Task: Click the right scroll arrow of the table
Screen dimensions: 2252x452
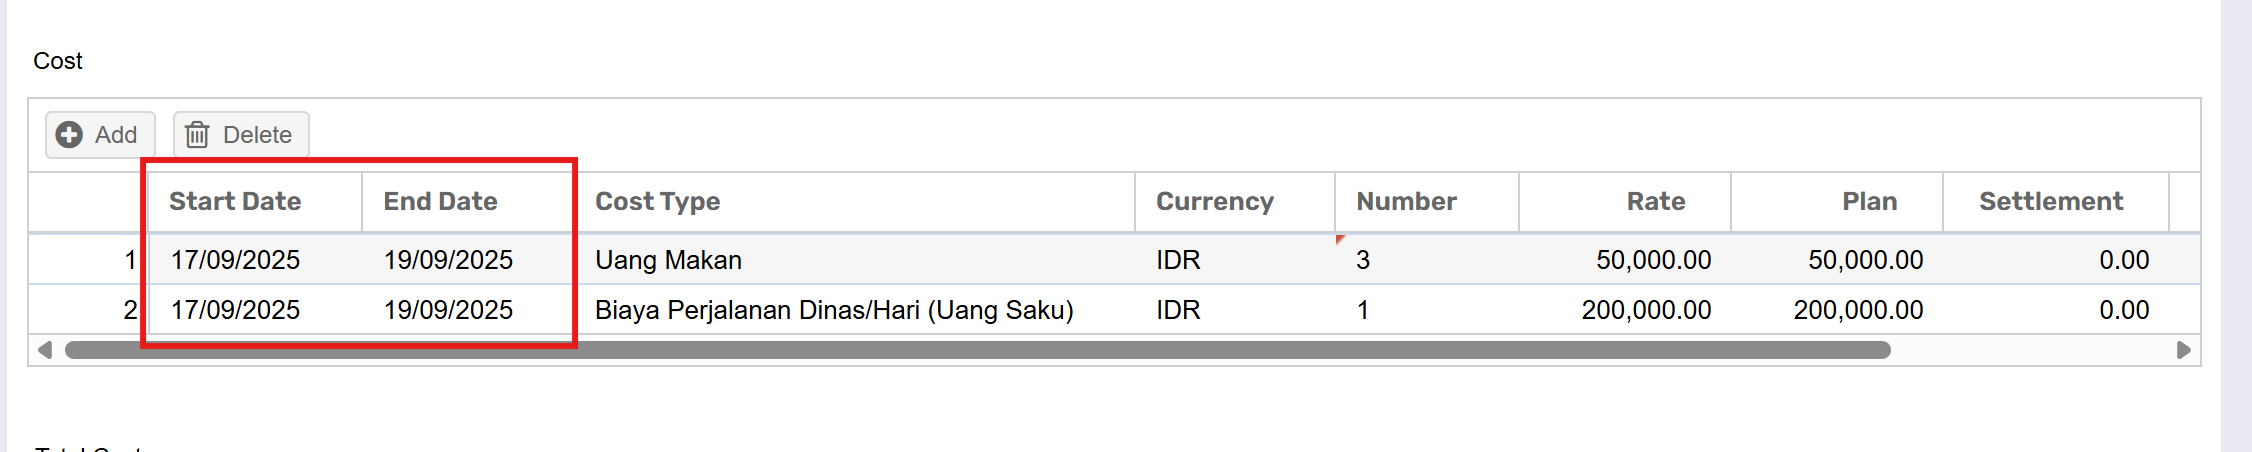Action: tap(2183, 350)
